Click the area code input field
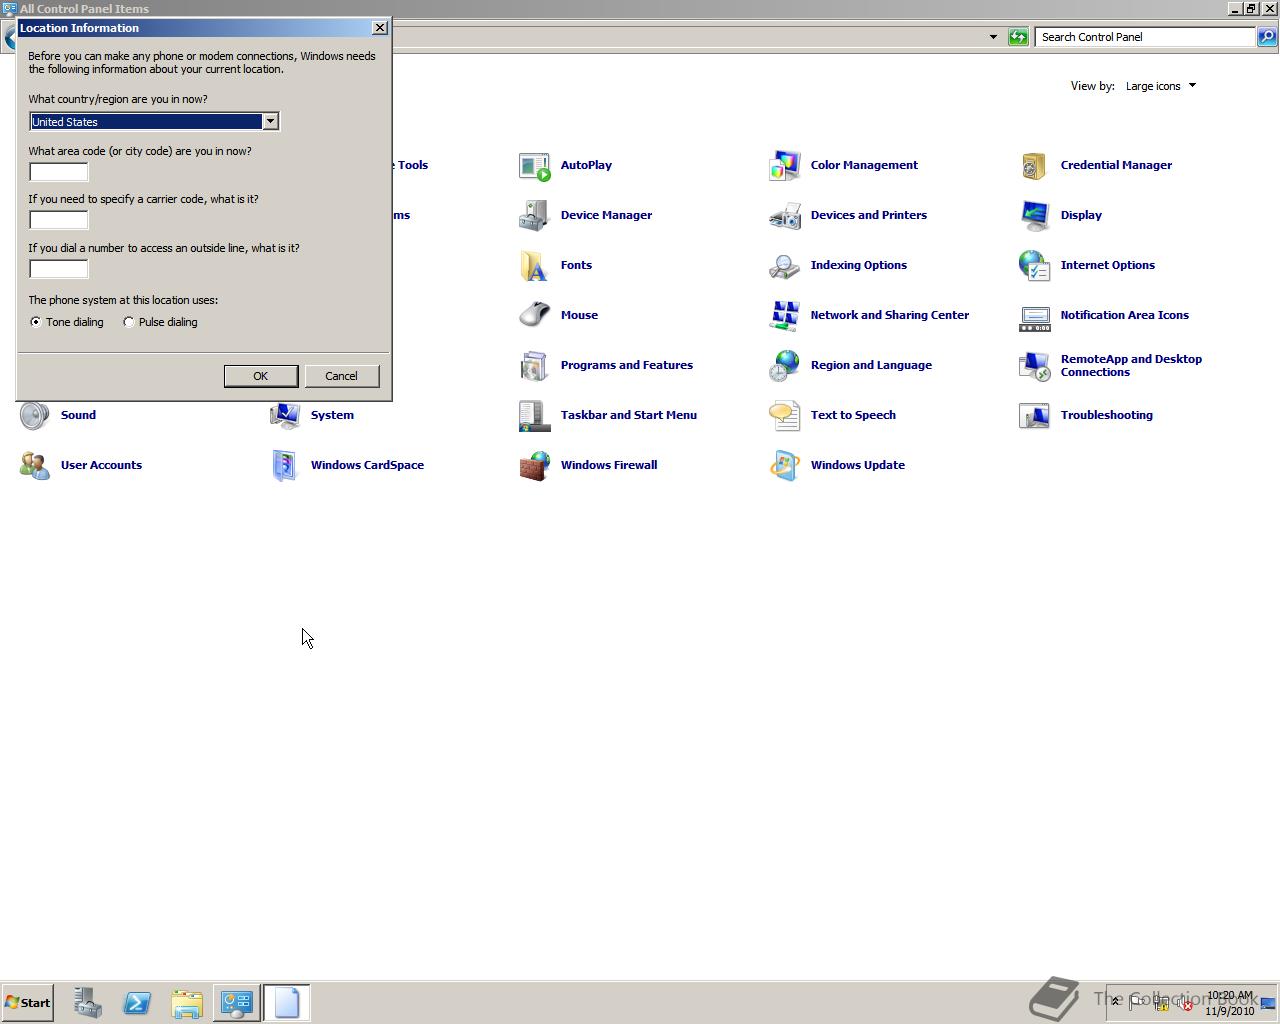The width and height of the screenshot is (1280, 1024). tap(59, 172)
